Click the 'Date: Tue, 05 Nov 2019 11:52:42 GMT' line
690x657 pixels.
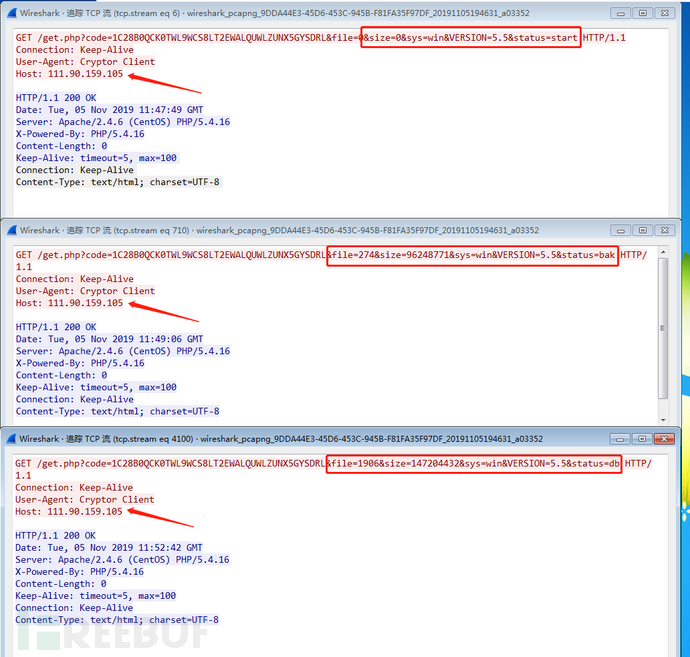point(109,547)
